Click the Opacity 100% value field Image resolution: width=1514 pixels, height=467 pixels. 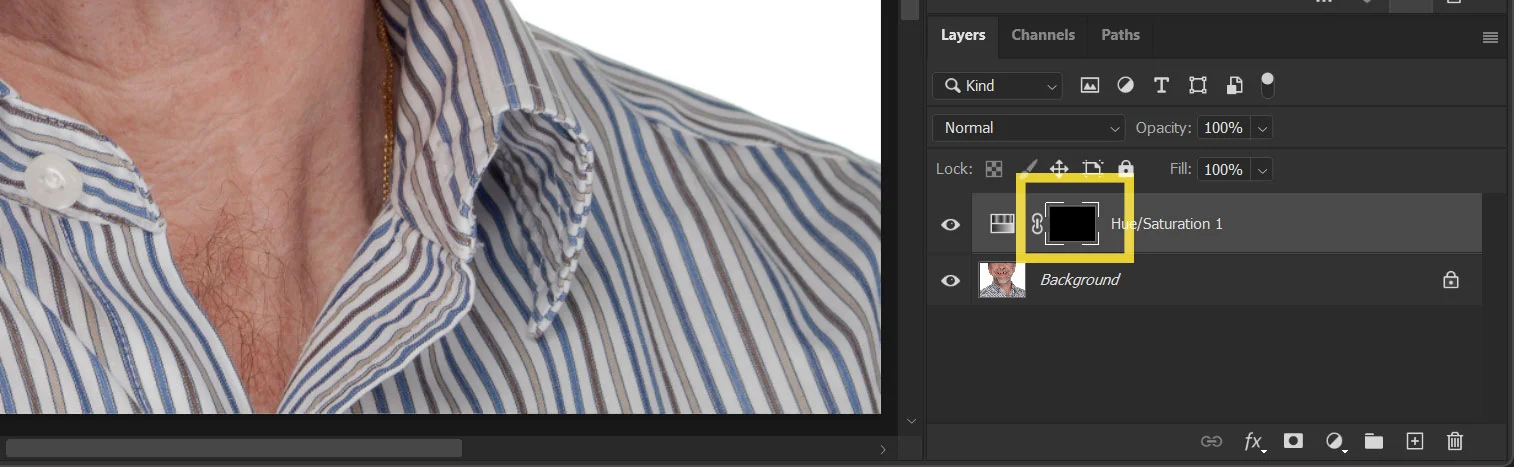pyautogui.click(x=1223, y=128)
